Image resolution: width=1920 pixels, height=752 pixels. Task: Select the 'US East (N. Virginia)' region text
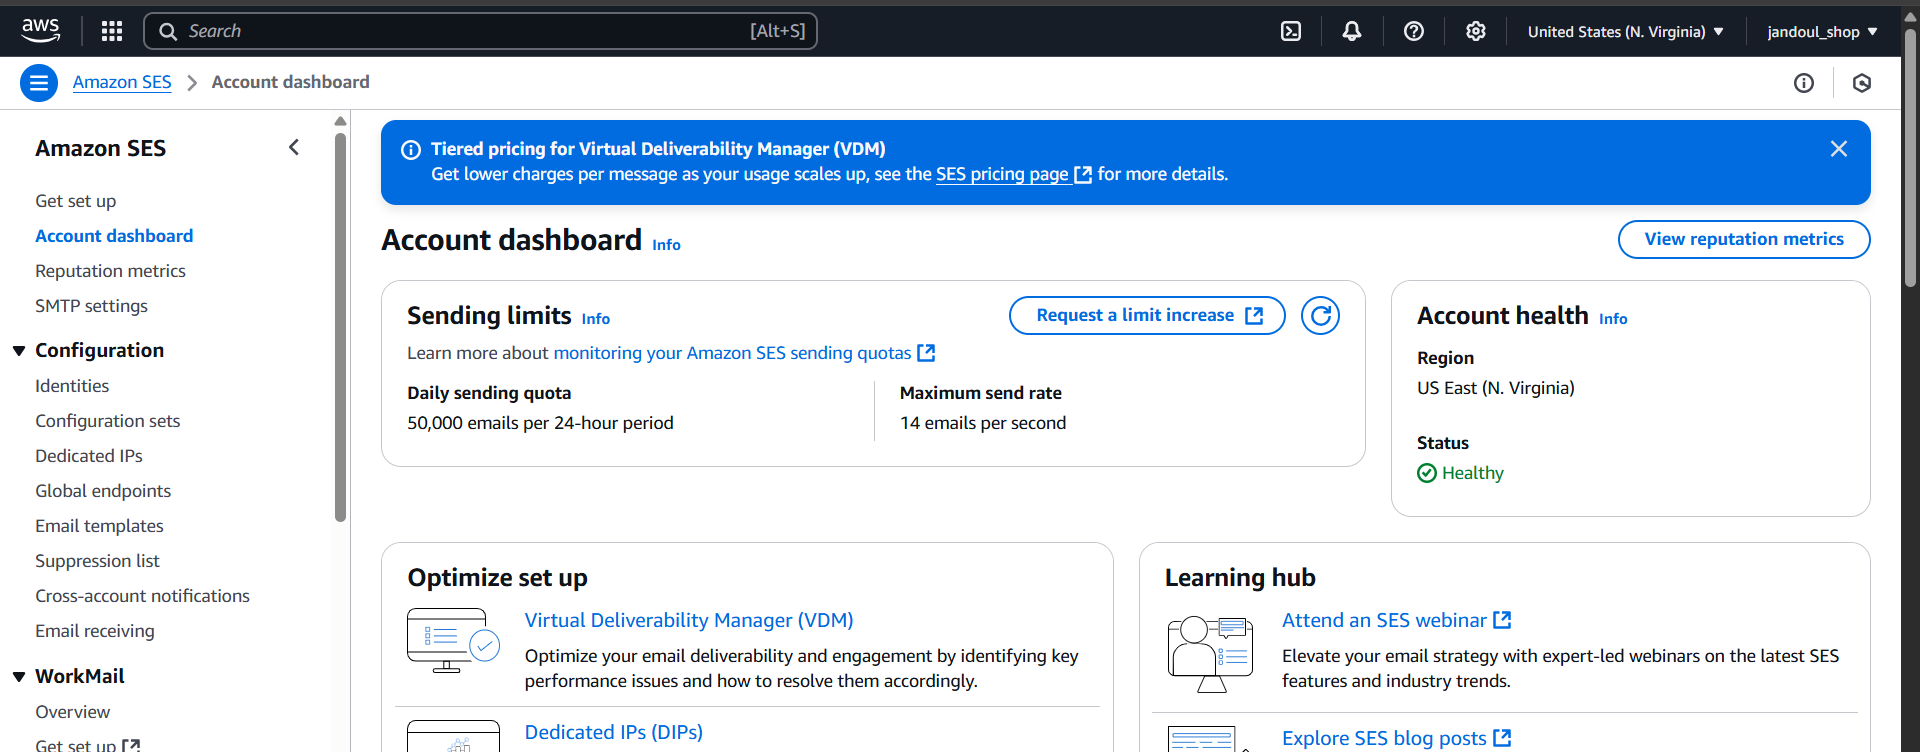pyautogui.click(x=1496, y=388)
